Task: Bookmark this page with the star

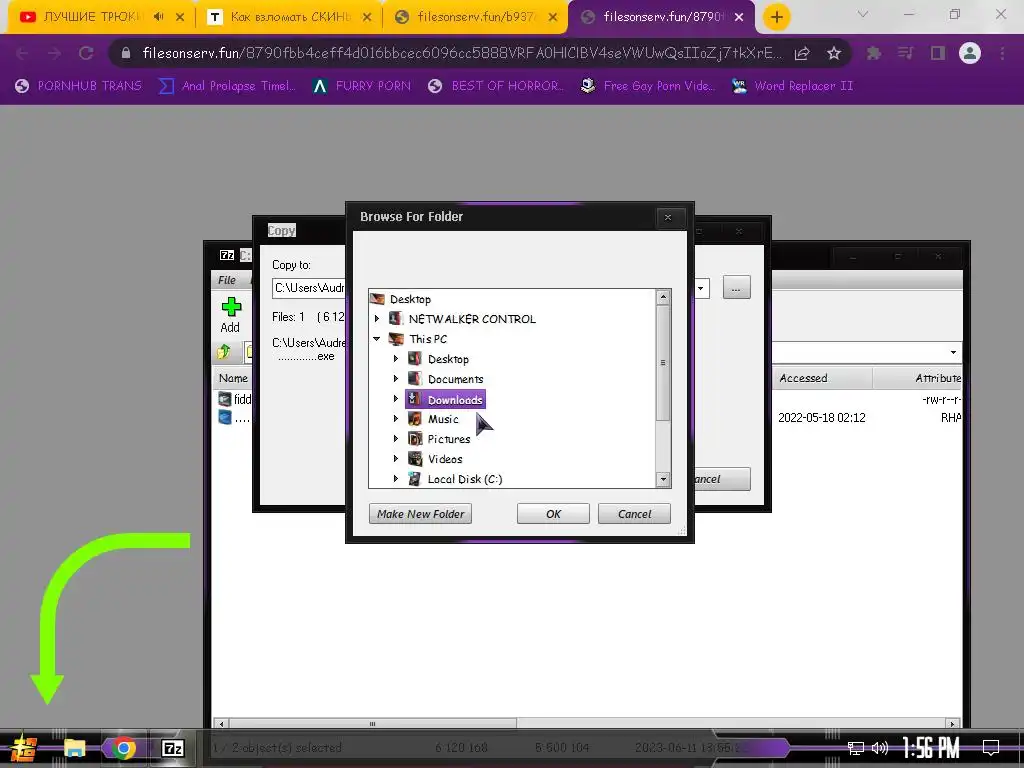Action: 834,54
